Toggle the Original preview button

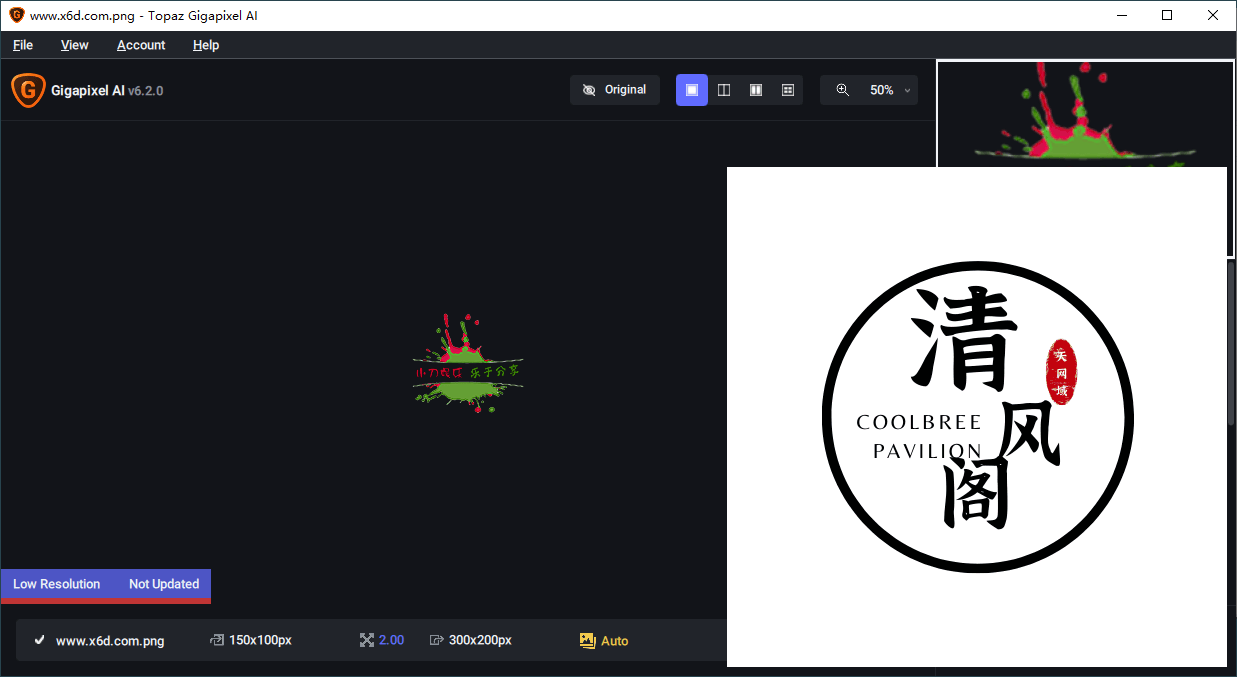[615, 90]
